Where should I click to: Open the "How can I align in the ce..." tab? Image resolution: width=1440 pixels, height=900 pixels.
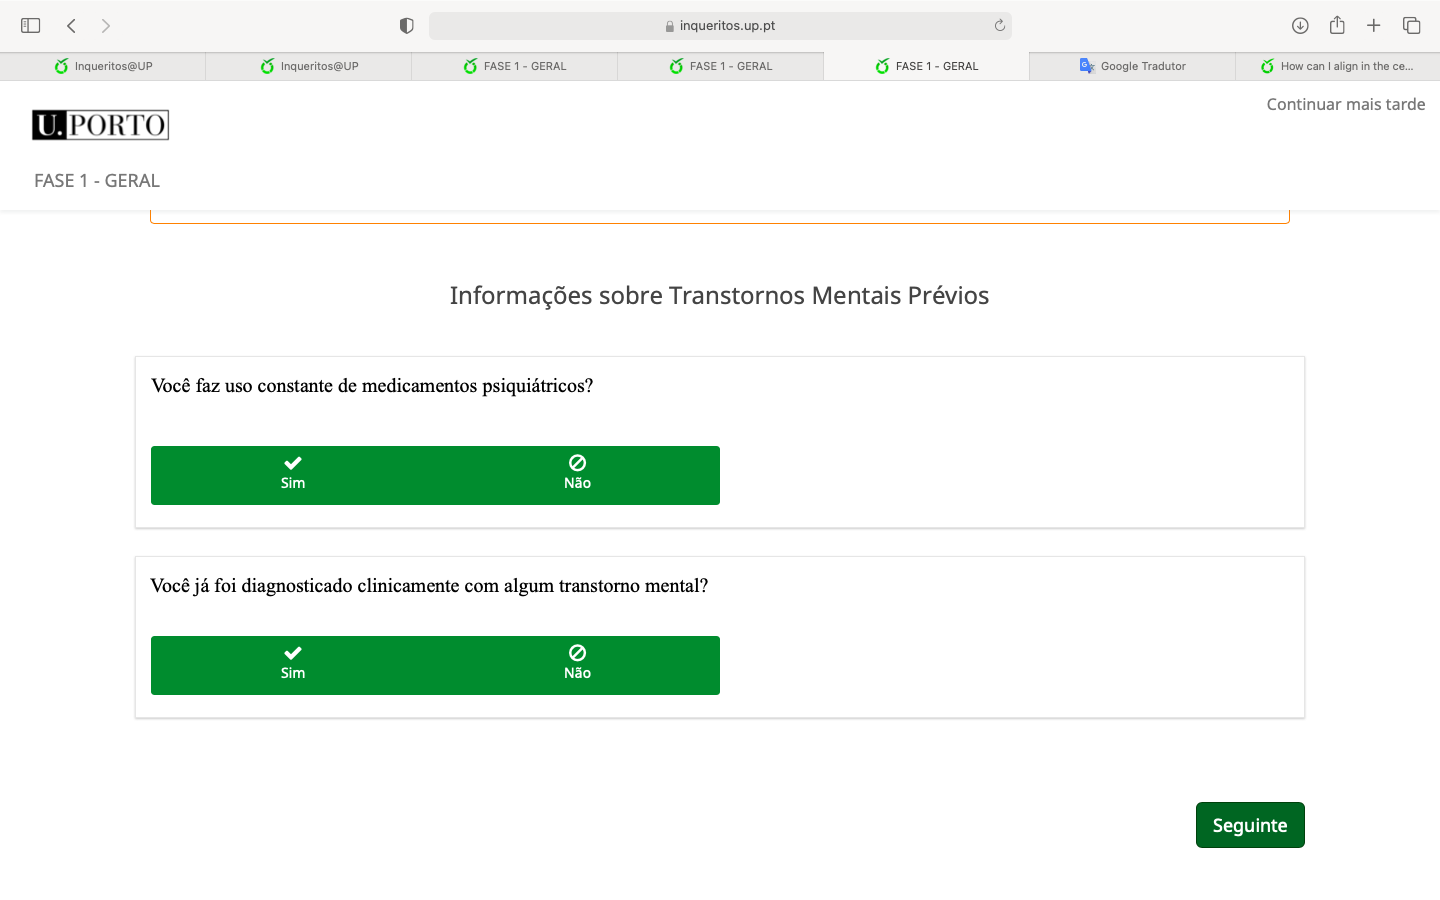(x=1337, y=66)
